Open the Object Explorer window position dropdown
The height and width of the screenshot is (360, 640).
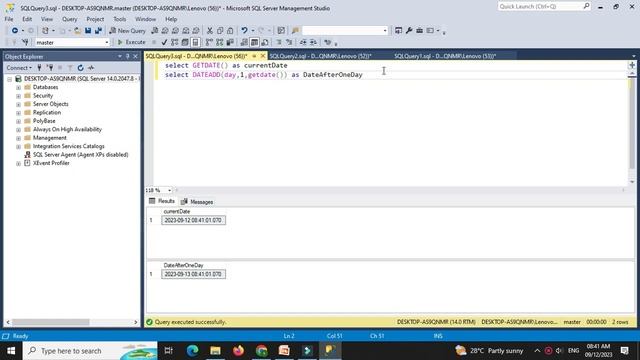click(120, 56)
